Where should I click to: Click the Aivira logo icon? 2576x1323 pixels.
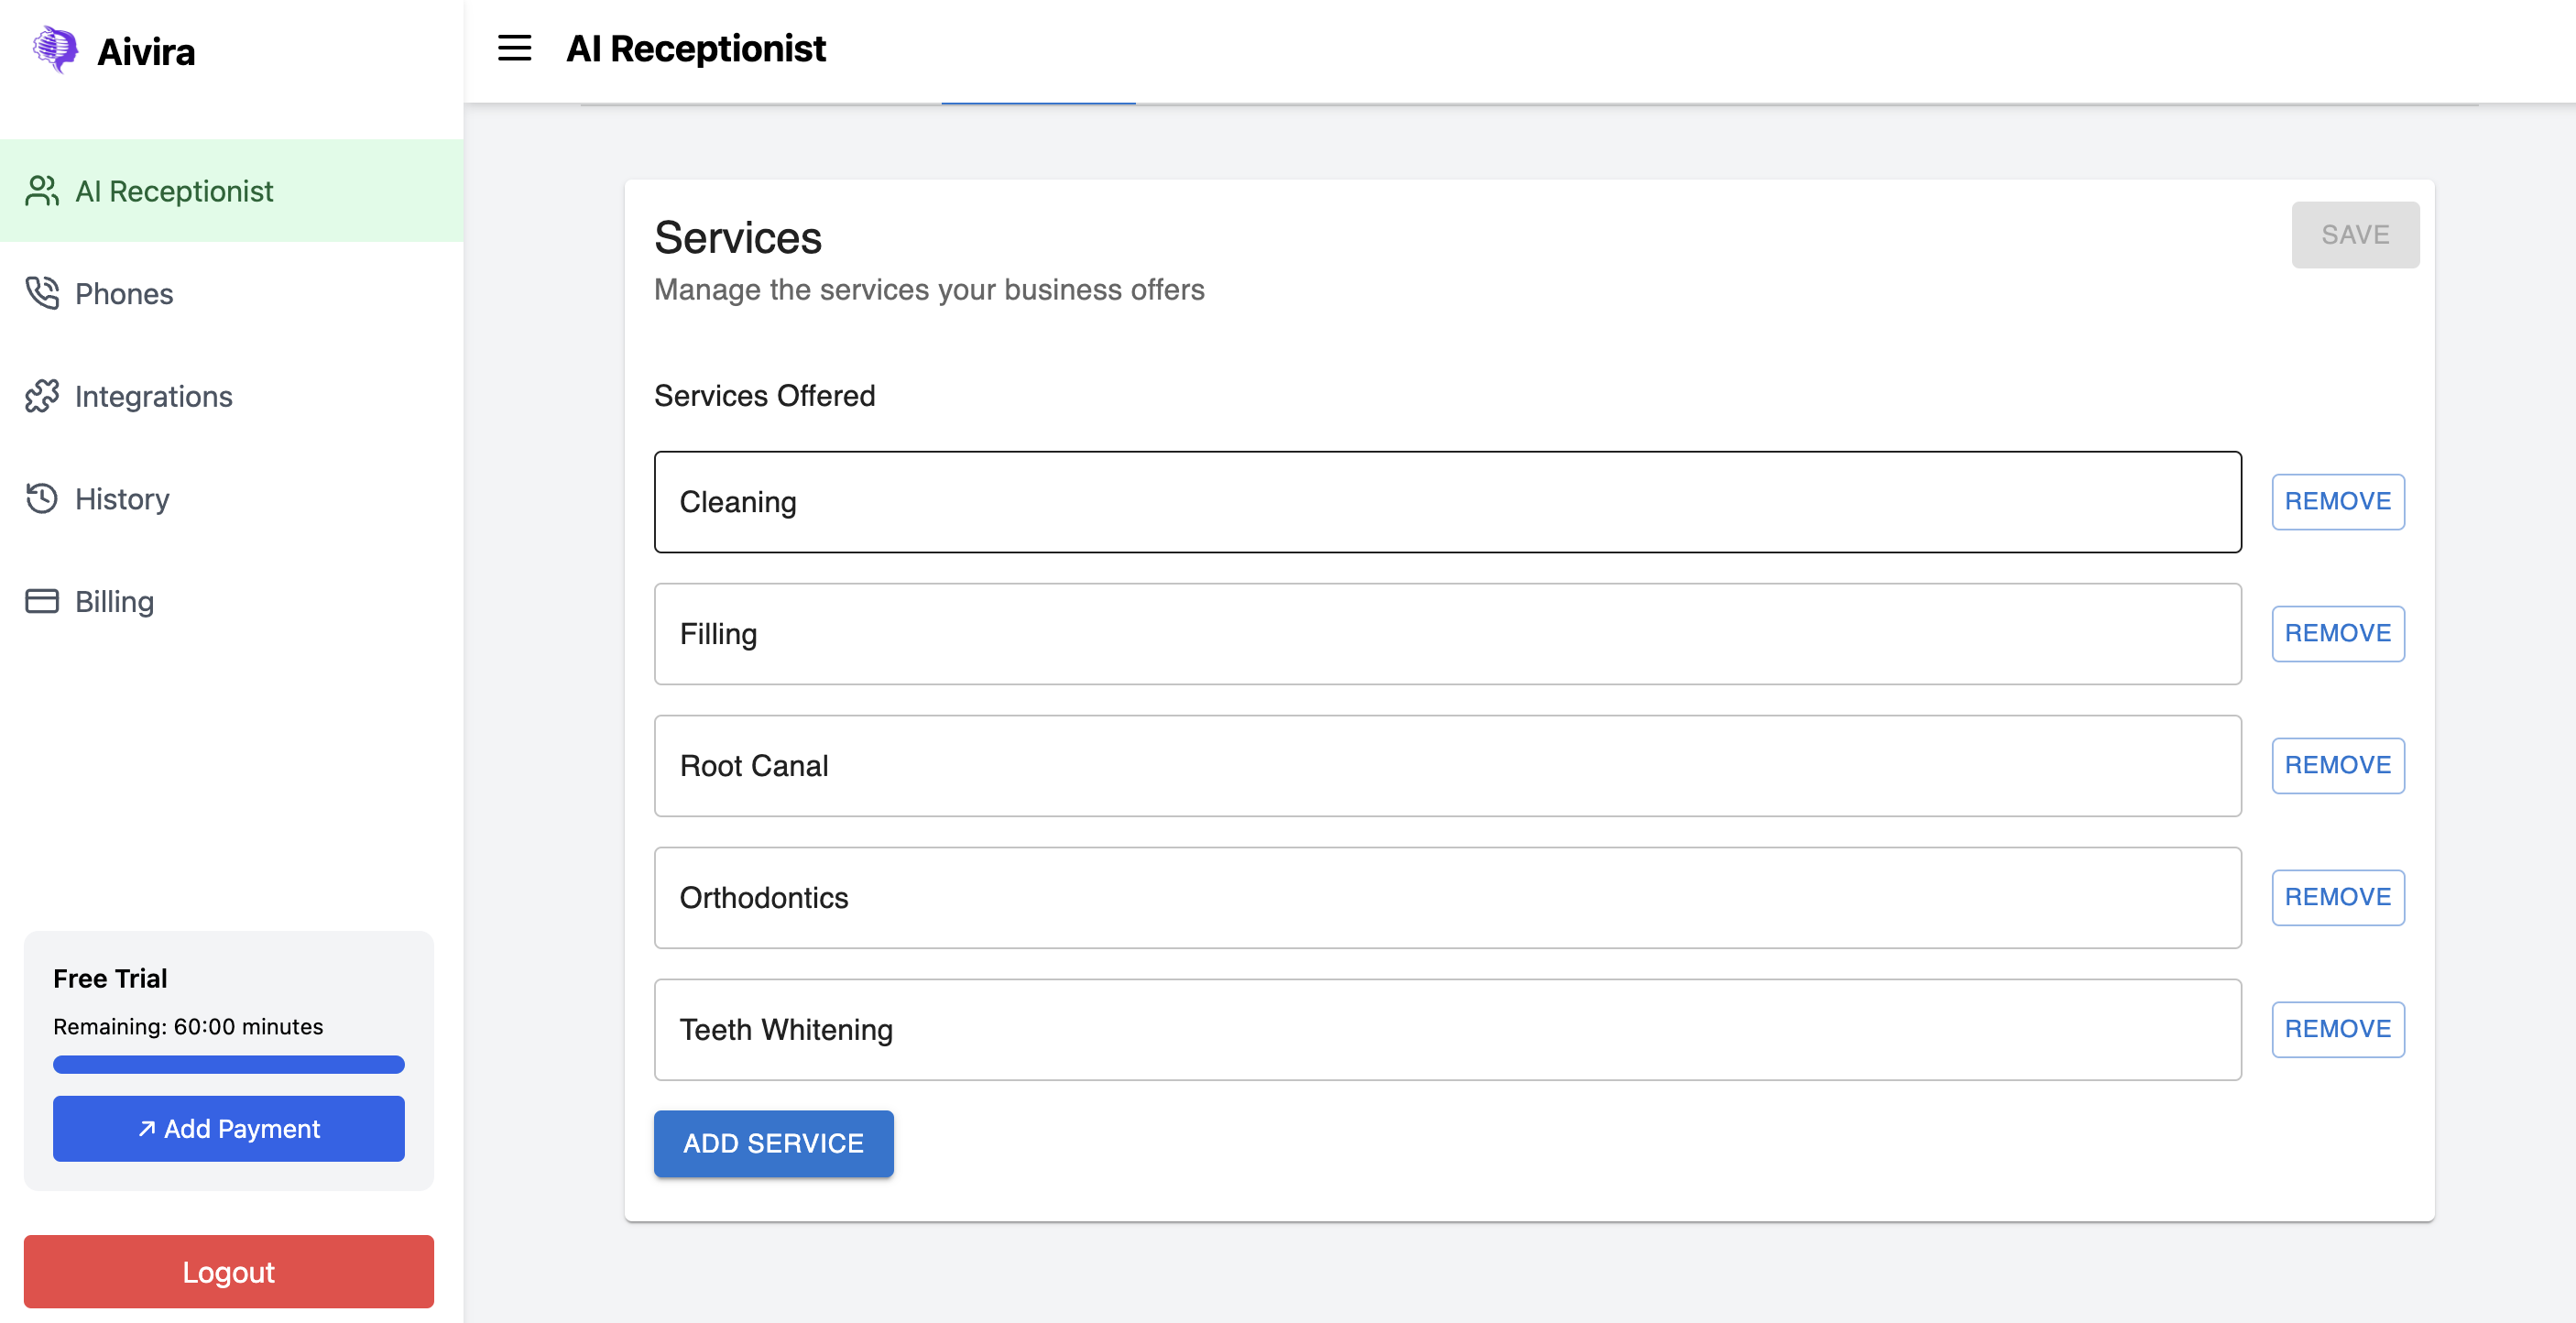point(55,49)
